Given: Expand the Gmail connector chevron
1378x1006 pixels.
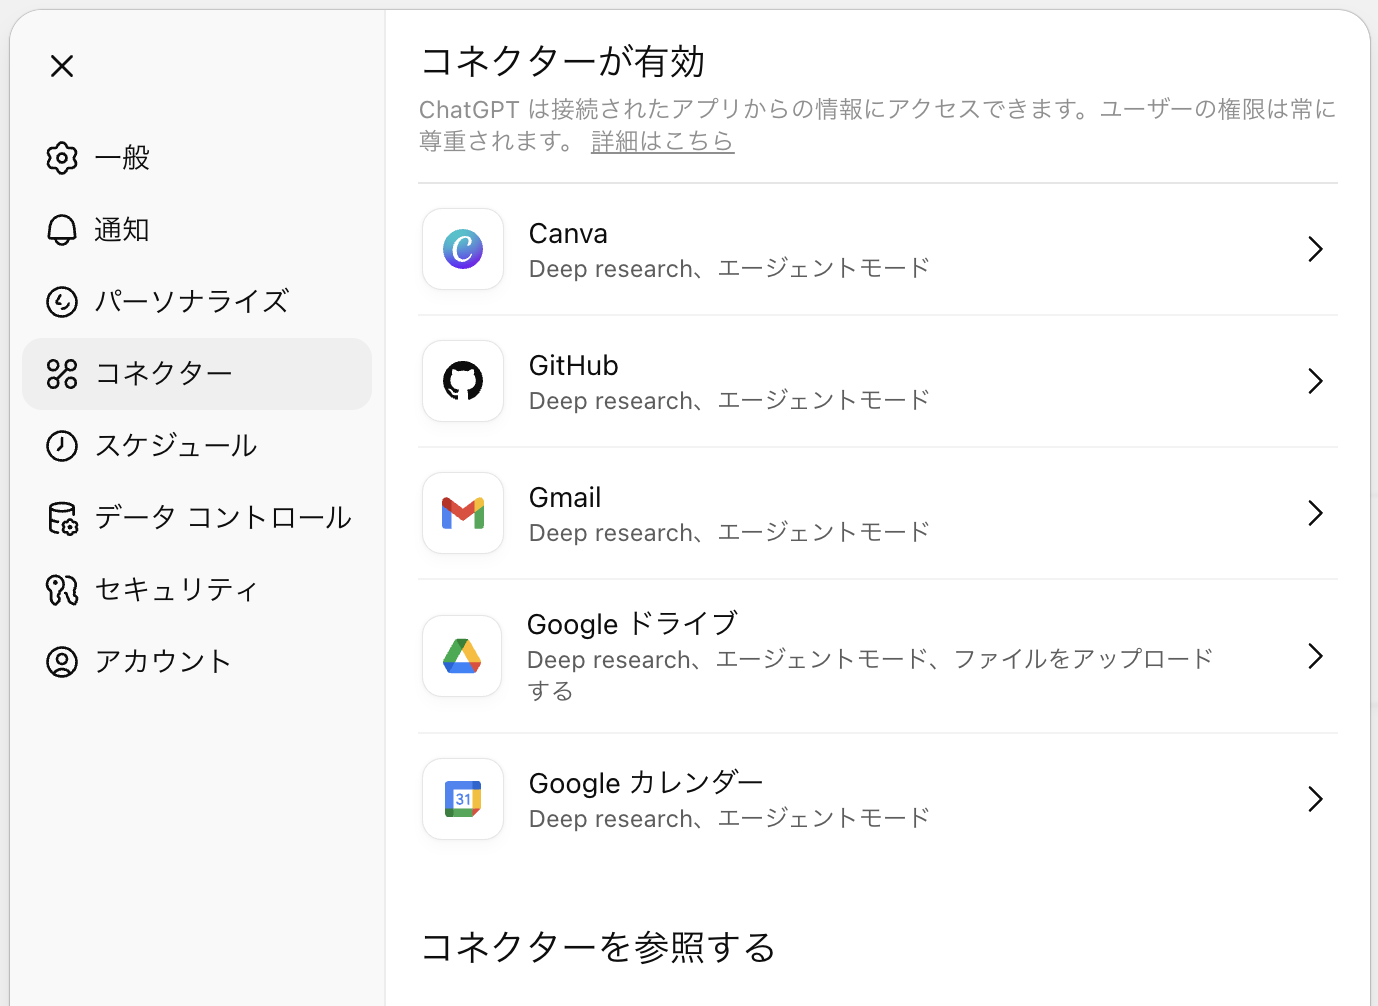Looking at the screenshot, I should 1315,513.
